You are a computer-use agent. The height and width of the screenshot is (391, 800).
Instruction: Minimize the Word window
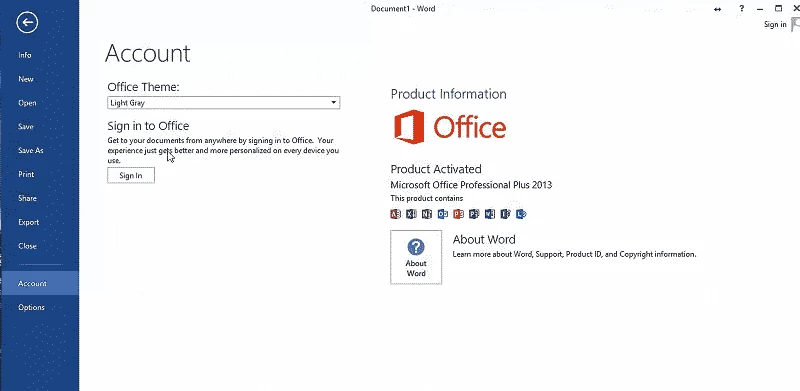760,9
